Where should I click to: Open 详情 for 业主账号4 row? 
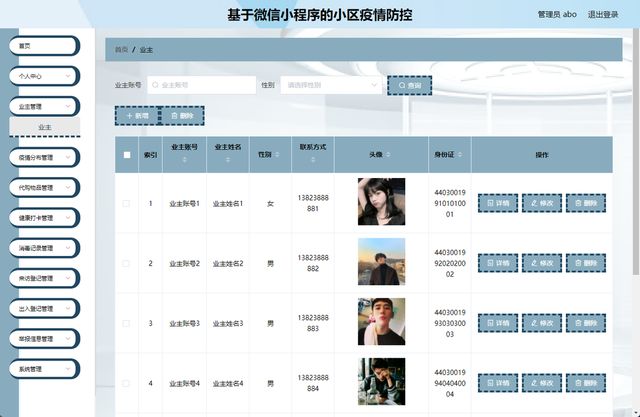coord(498,383)
